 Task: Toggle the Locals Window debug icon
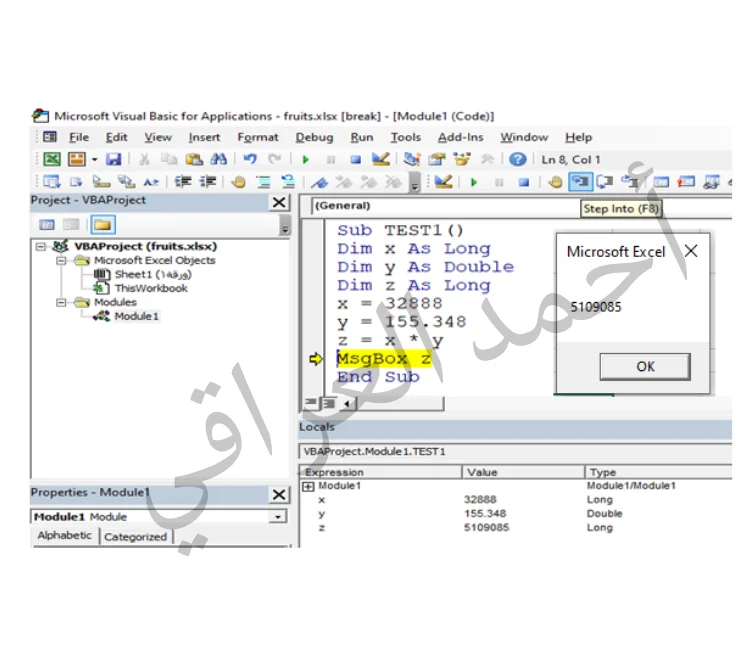point(661,182)
